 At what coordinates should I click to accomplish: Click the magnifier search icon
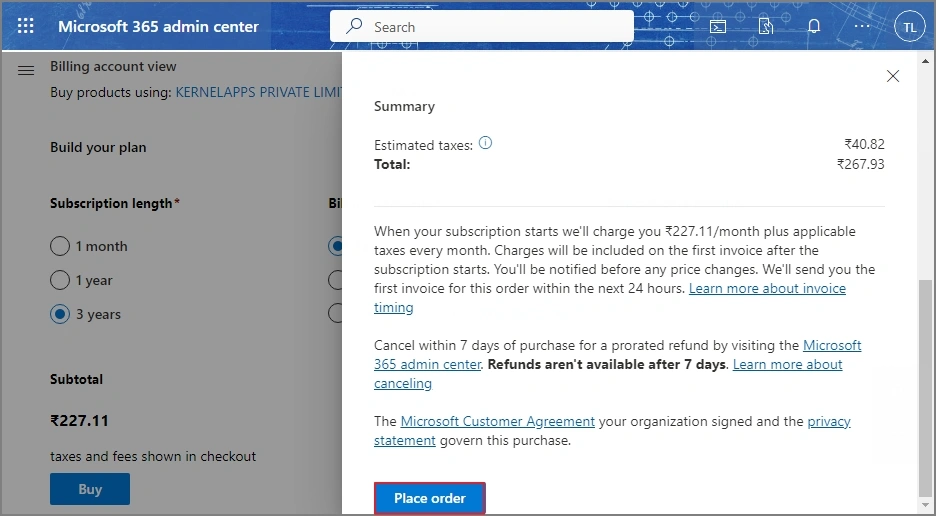(354, 26)
